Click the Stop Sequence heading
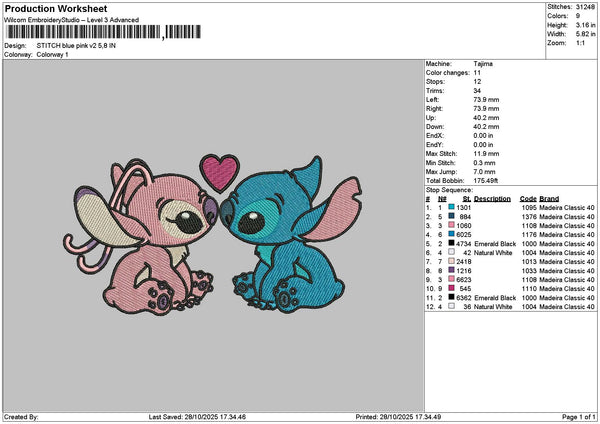The width and height of the screenshot is (600, 424). [449, 190]
